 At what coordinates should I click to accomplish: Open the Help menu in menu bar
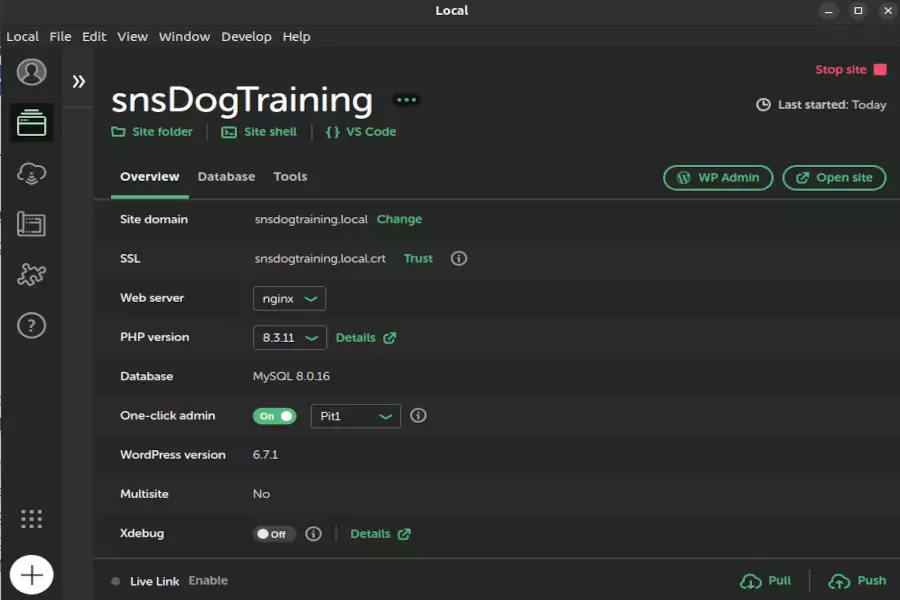tap(296, 37)
